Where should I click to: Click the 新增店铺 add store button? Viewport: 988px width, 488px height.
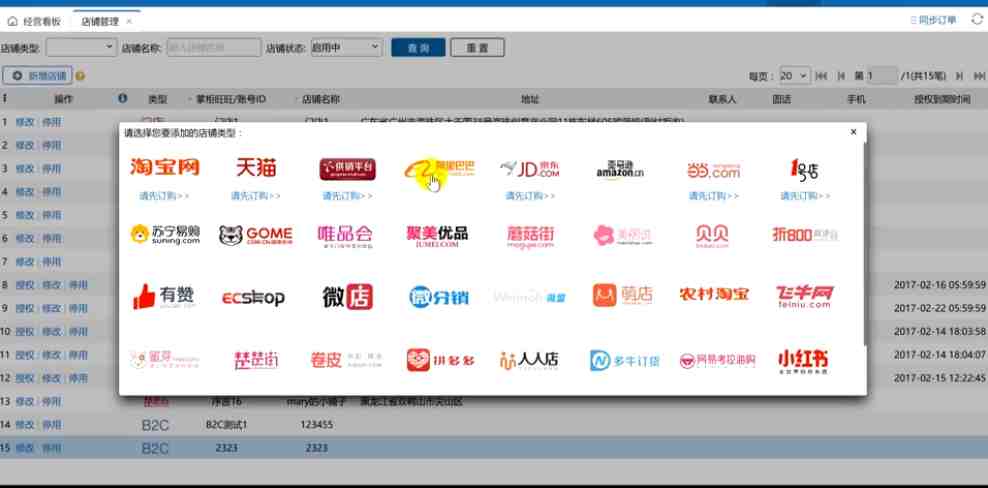tap(37, 76)
